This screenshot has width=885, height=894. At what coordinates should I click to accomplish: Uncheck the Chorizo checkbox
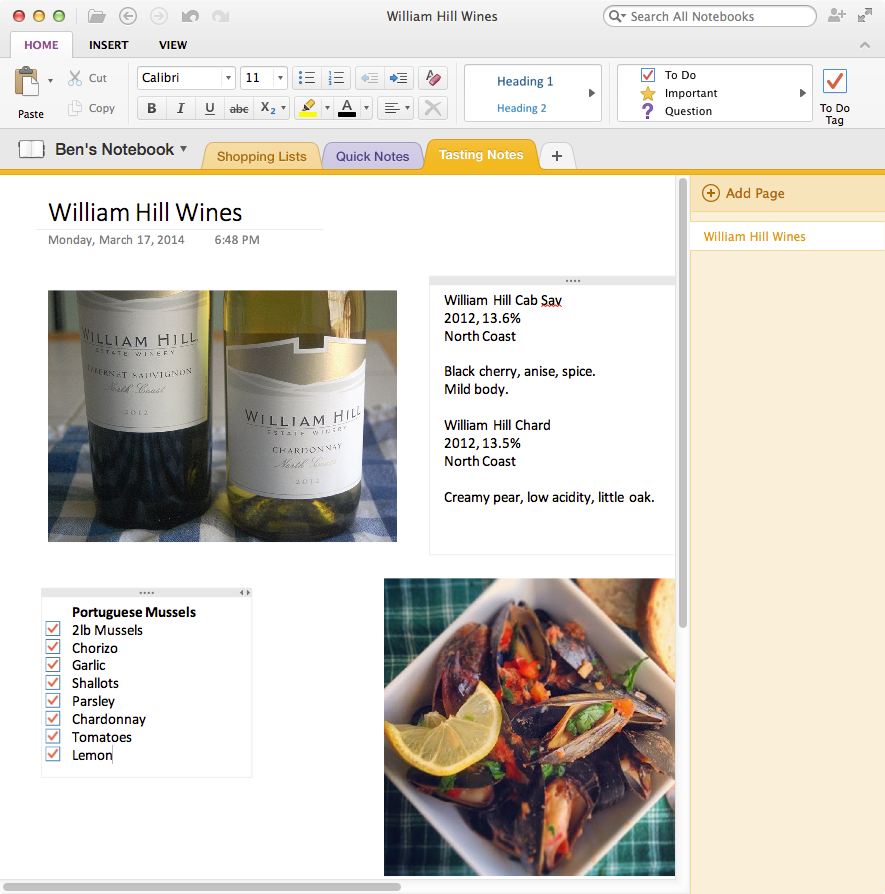tap(52, 647)
